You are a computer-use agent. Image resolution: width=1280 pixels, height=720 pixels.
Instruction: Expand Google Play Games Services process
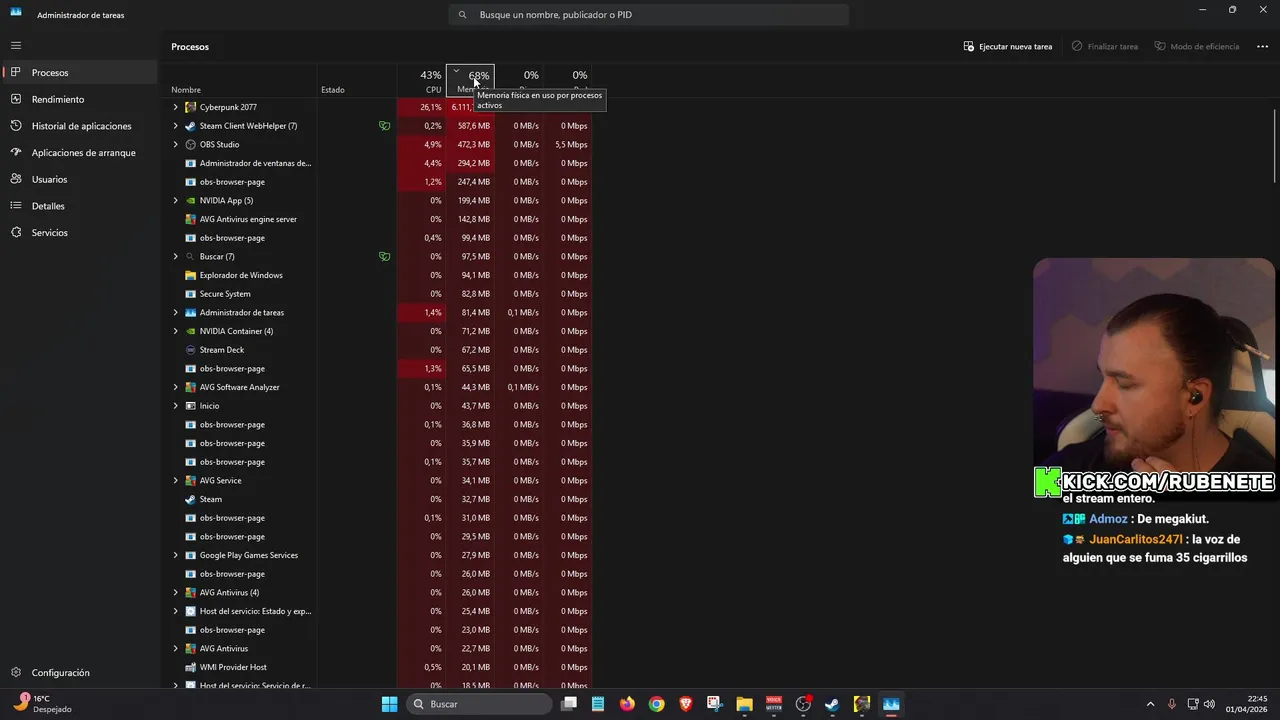tap(176, 555)
